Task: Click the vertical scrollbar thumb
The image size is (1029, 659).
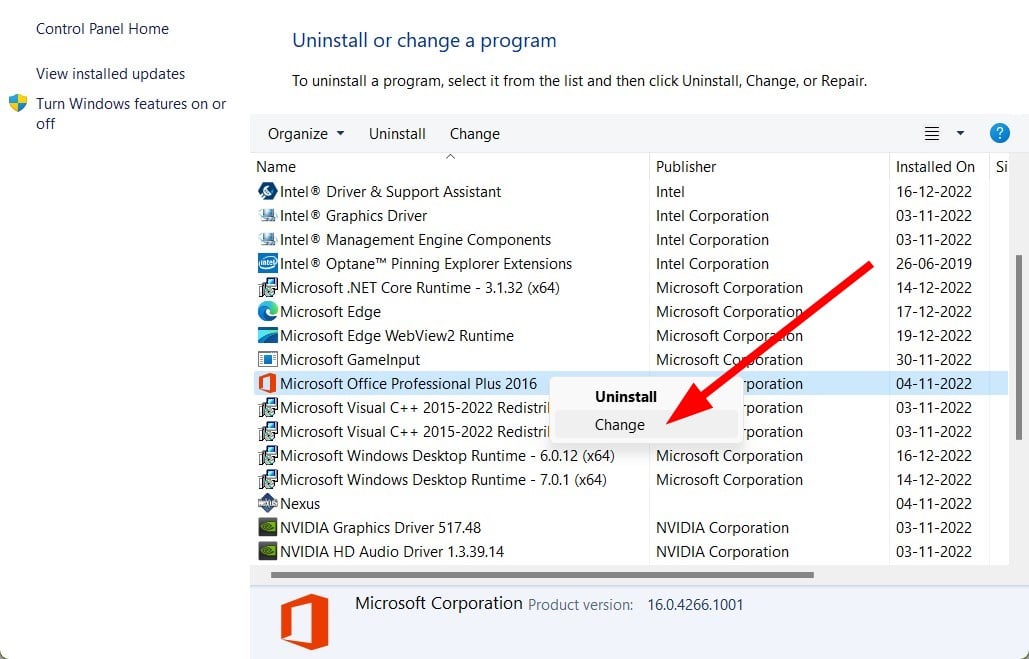Action: (1018, 347)
